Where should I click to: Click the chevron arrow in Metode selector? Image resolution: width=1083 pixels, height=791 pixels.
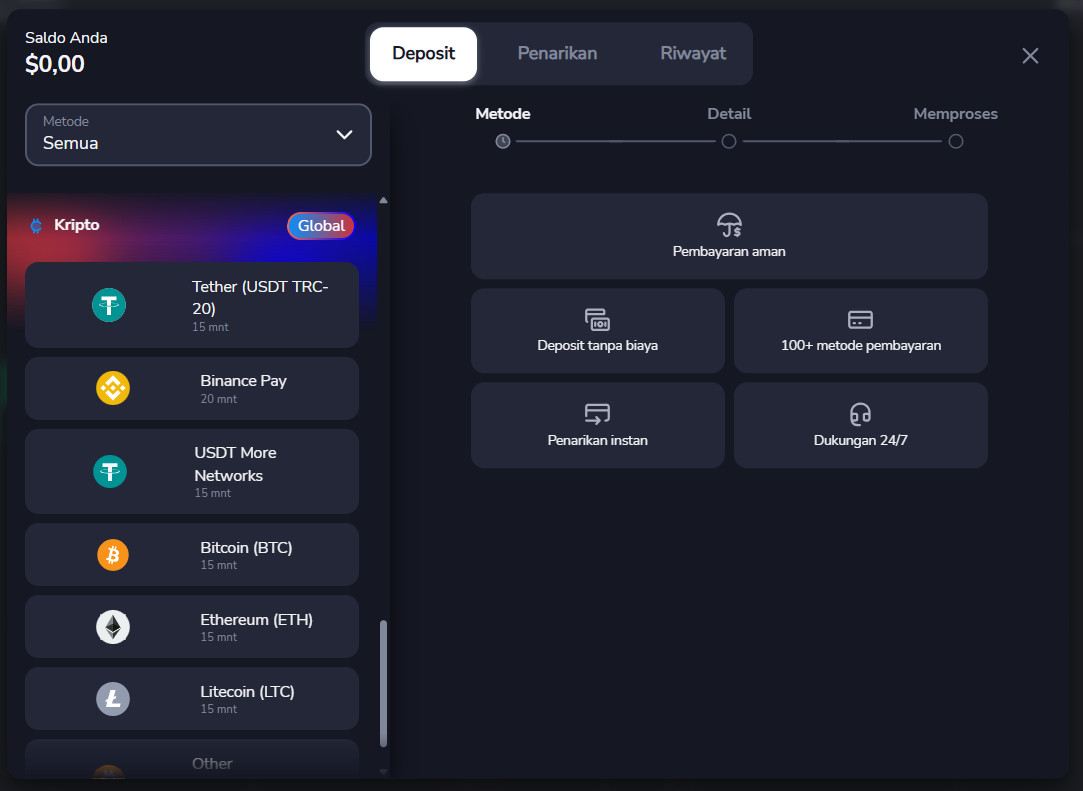coord(344,134)
